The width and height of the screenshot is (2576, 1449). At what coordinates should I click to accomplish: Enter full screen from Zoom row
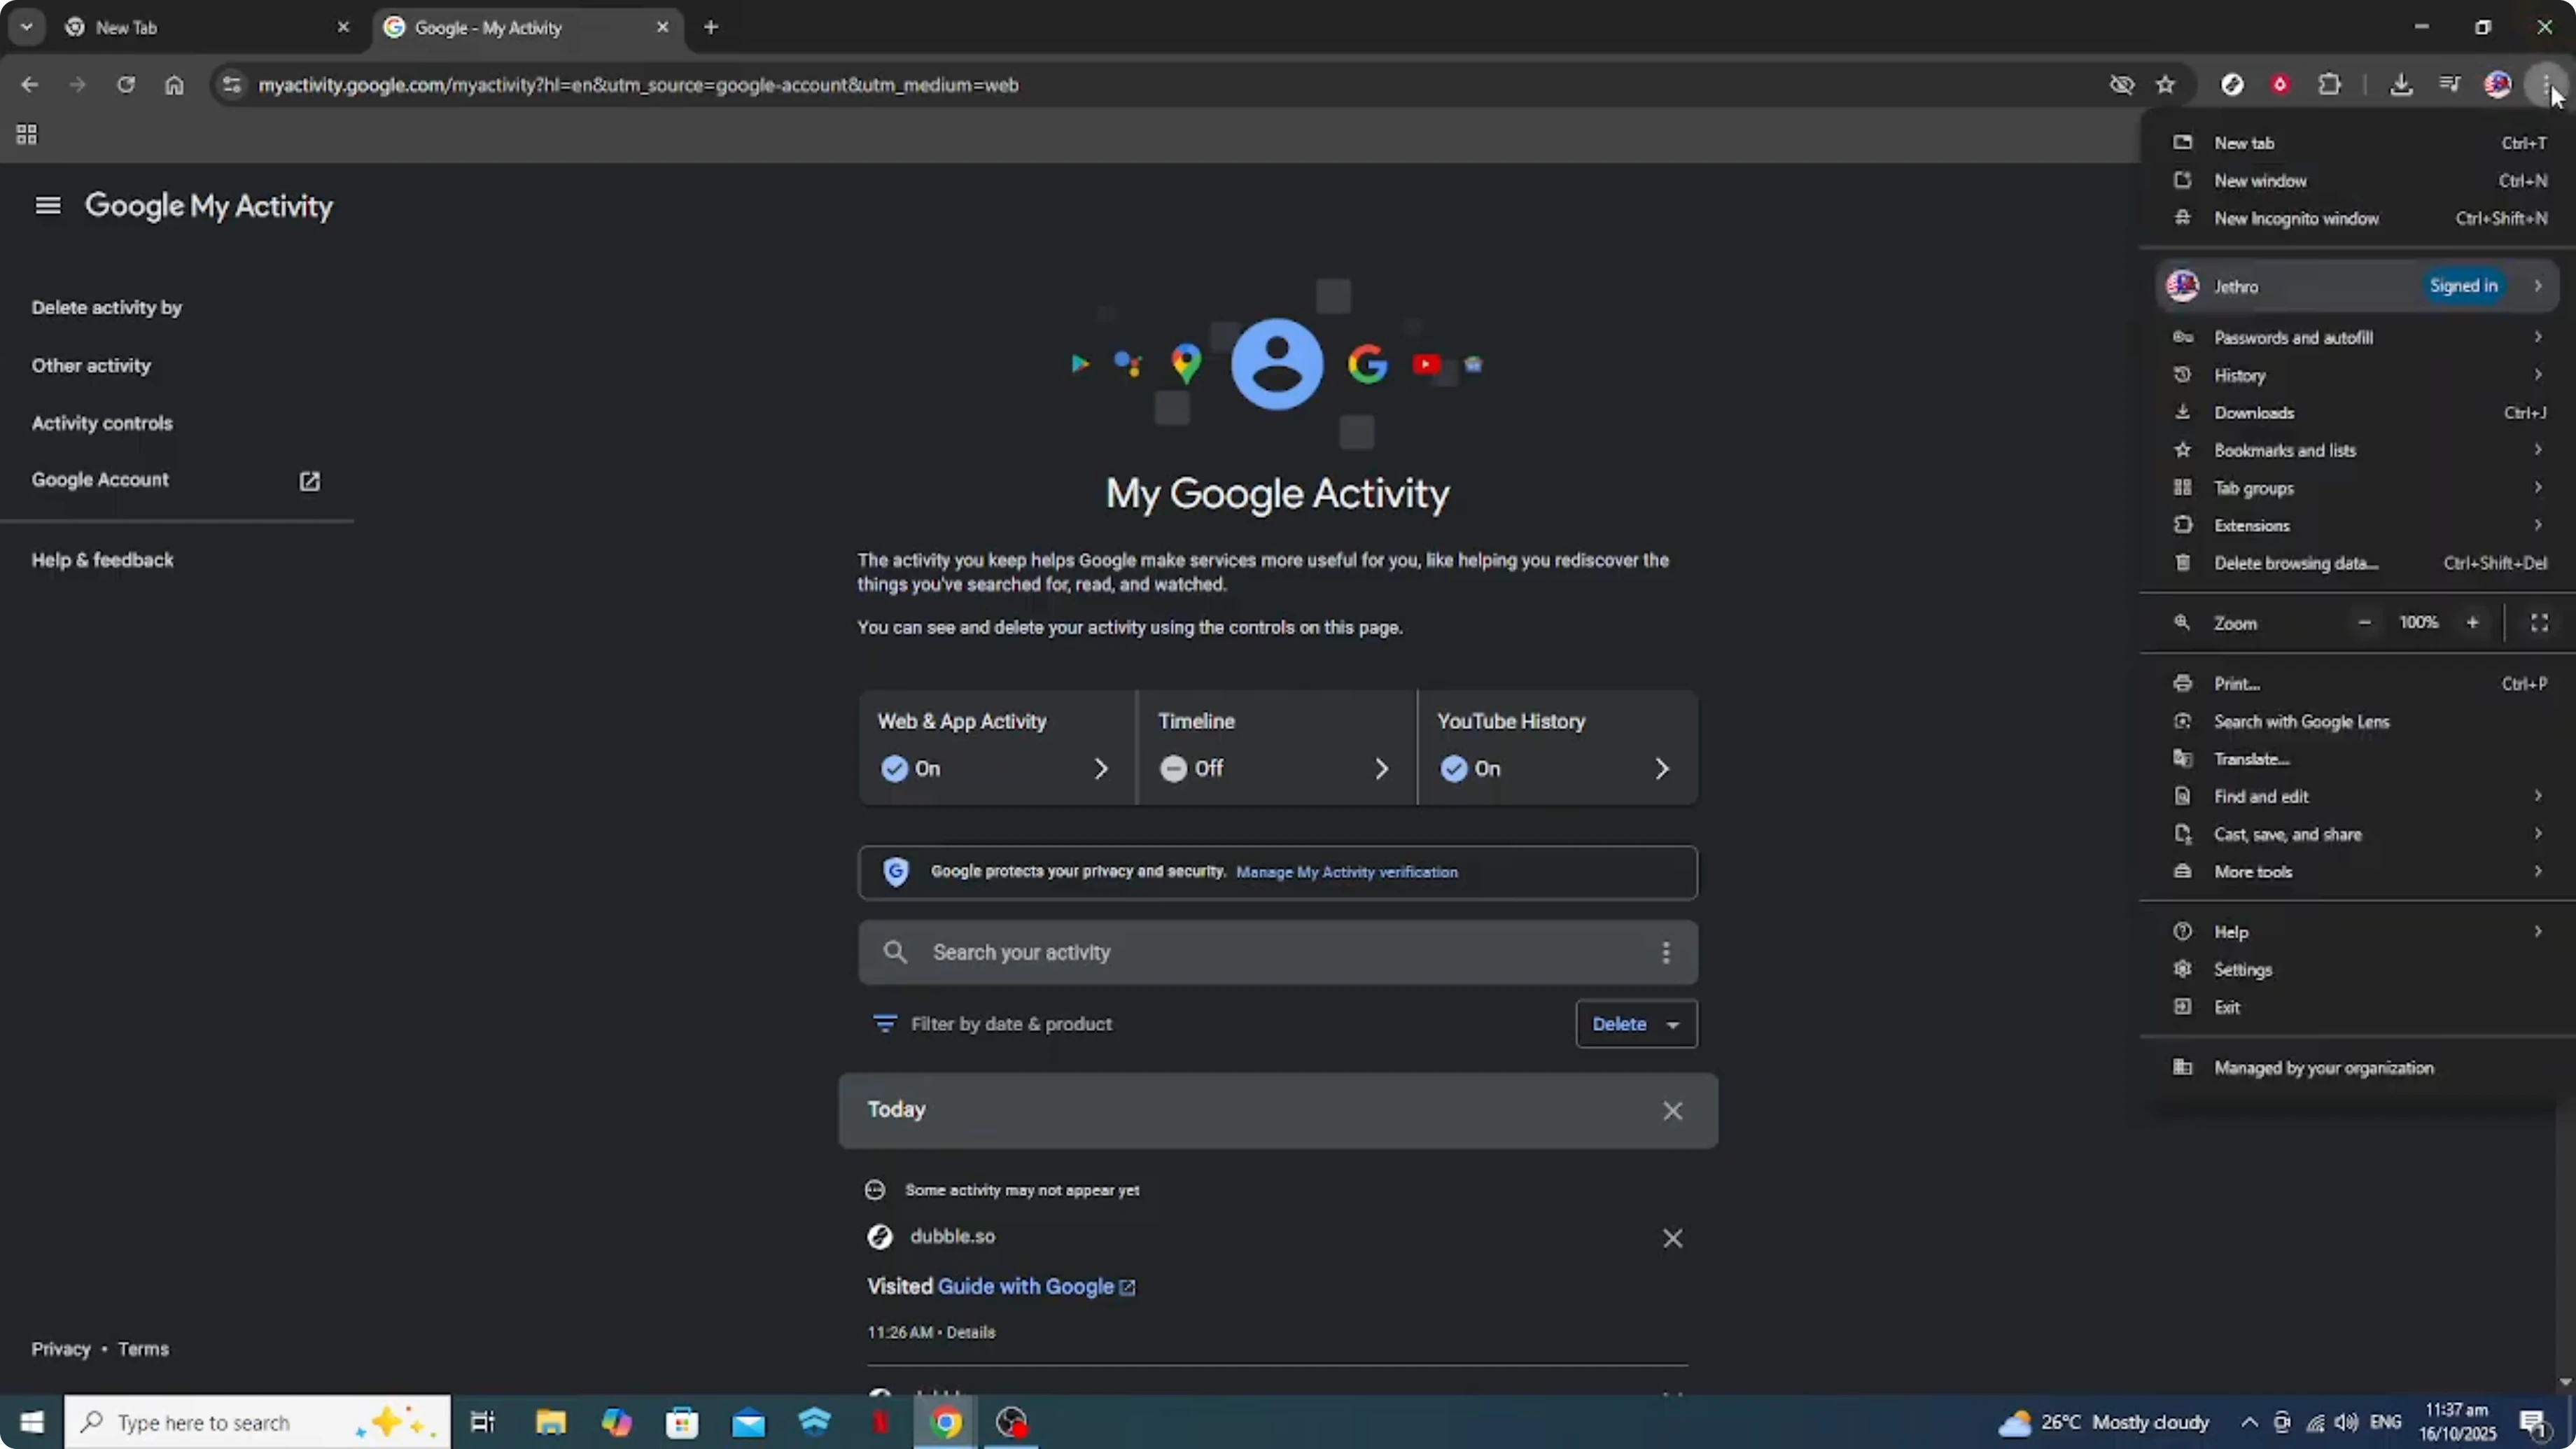[x=2539, y=622]
